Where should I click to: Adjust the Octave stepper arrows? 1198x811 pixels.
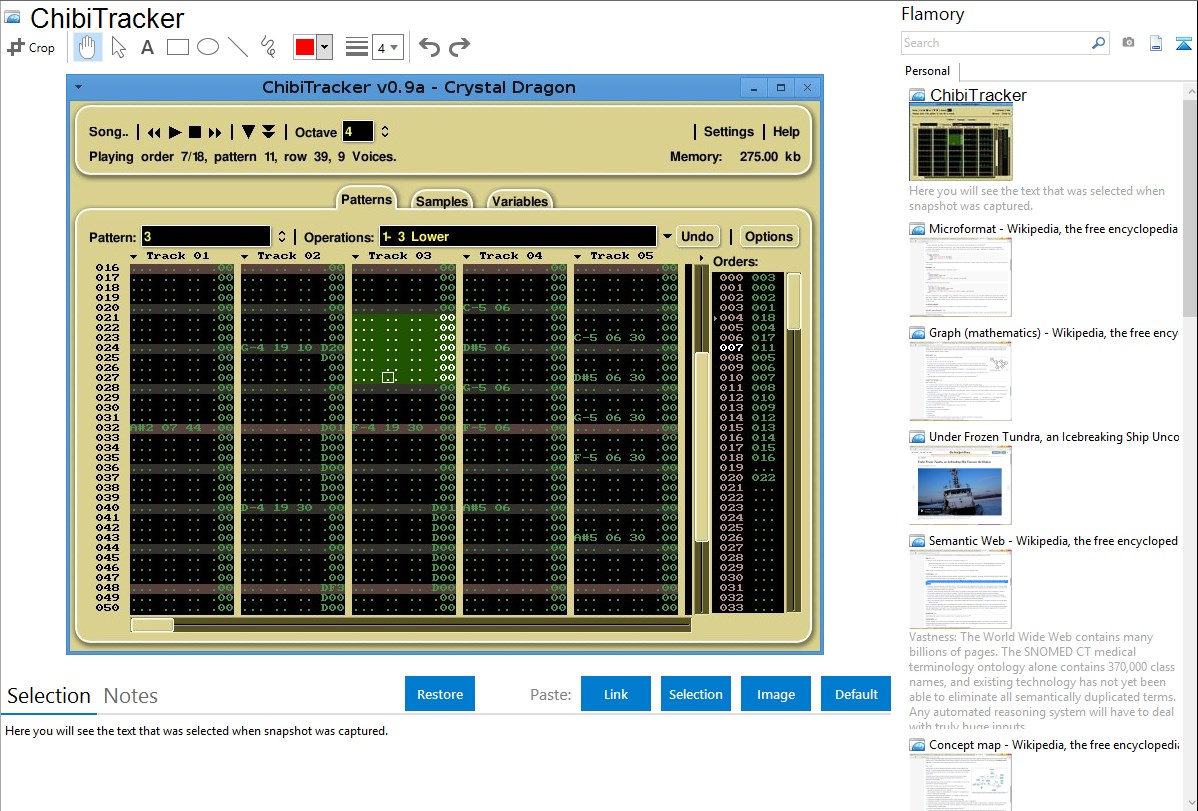[385, 131]
